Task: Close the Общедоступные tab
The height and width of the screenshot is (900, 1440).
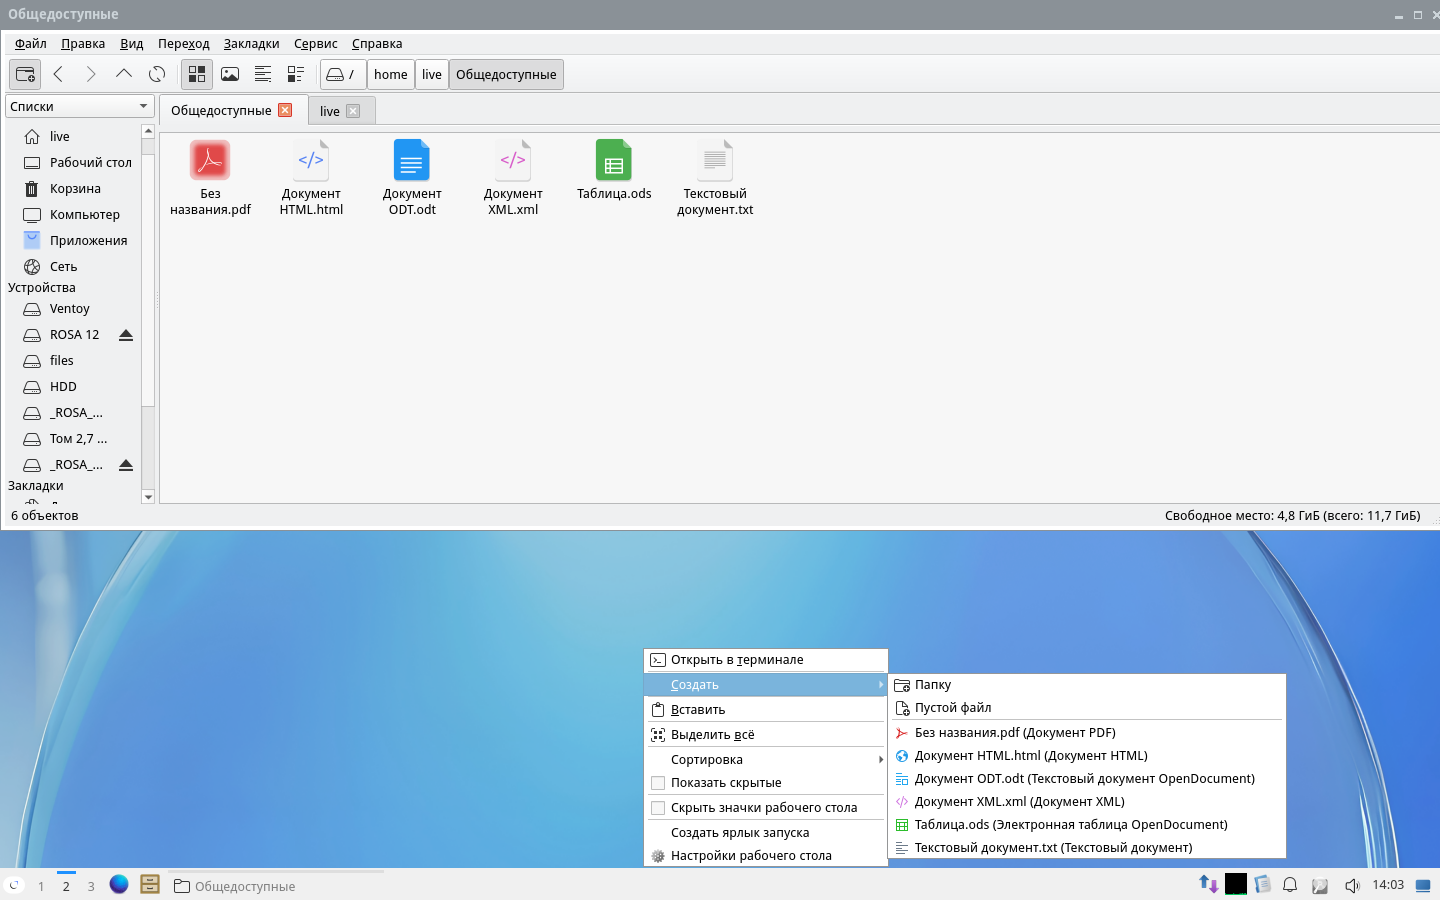Action: coord(285,110)
